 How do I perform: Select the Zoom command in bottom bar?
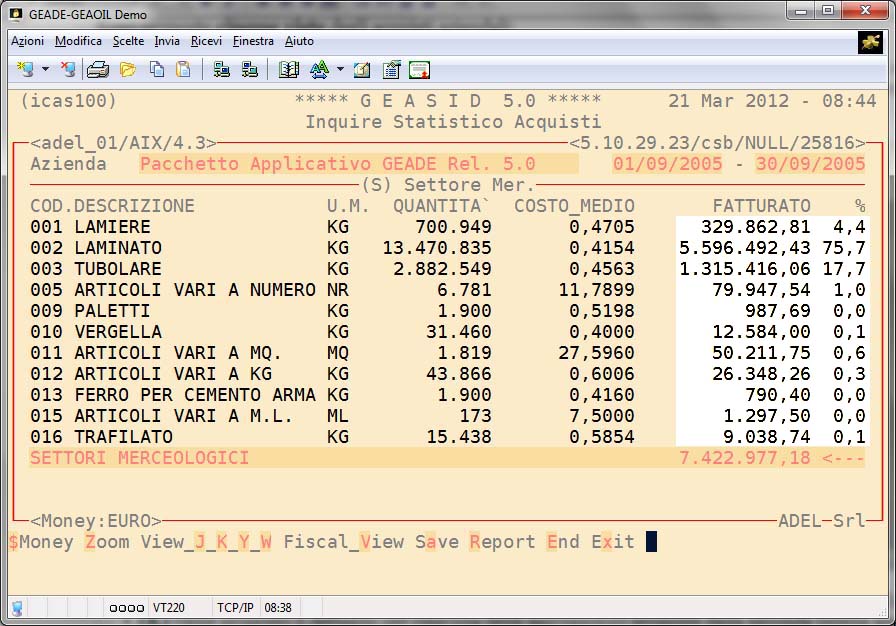(107, 542)
